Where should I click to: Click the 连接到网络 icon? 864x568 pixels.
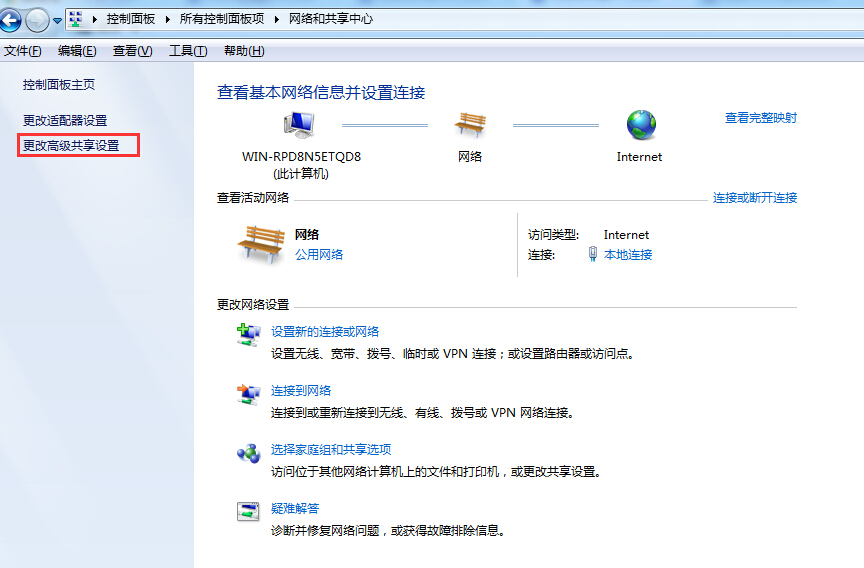click(249, 394)
